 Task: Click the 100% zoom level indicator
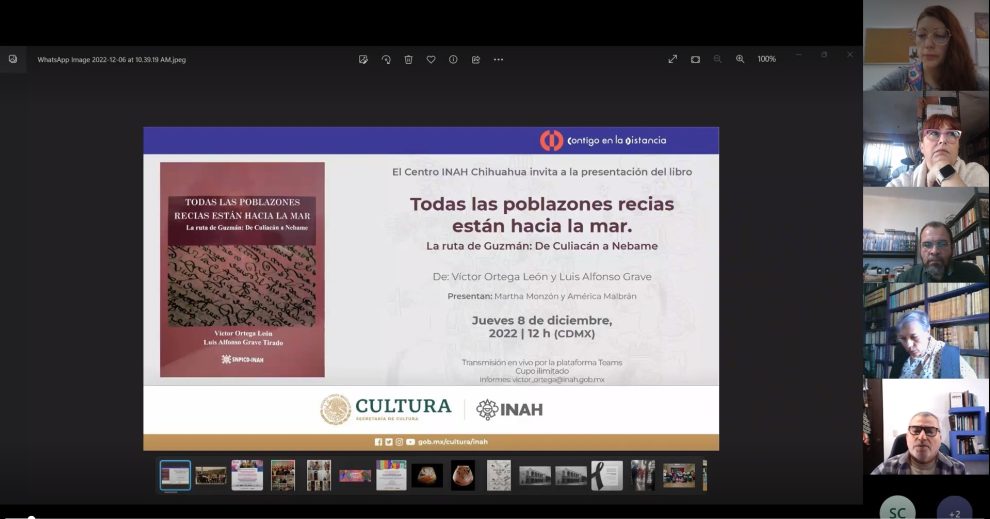click(x=766, y=60)
